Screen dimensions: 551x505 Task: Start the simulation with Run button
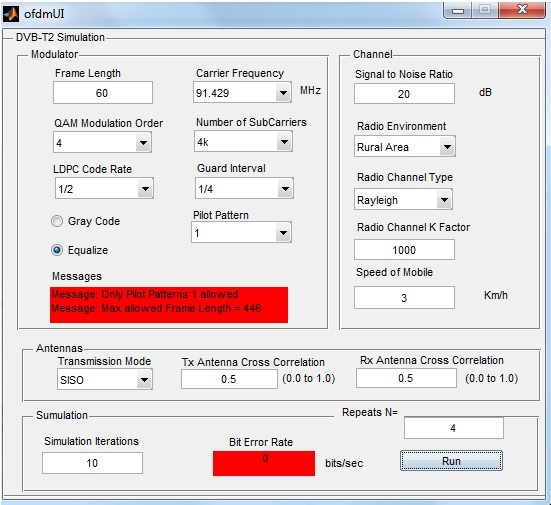tap(451, 461)
